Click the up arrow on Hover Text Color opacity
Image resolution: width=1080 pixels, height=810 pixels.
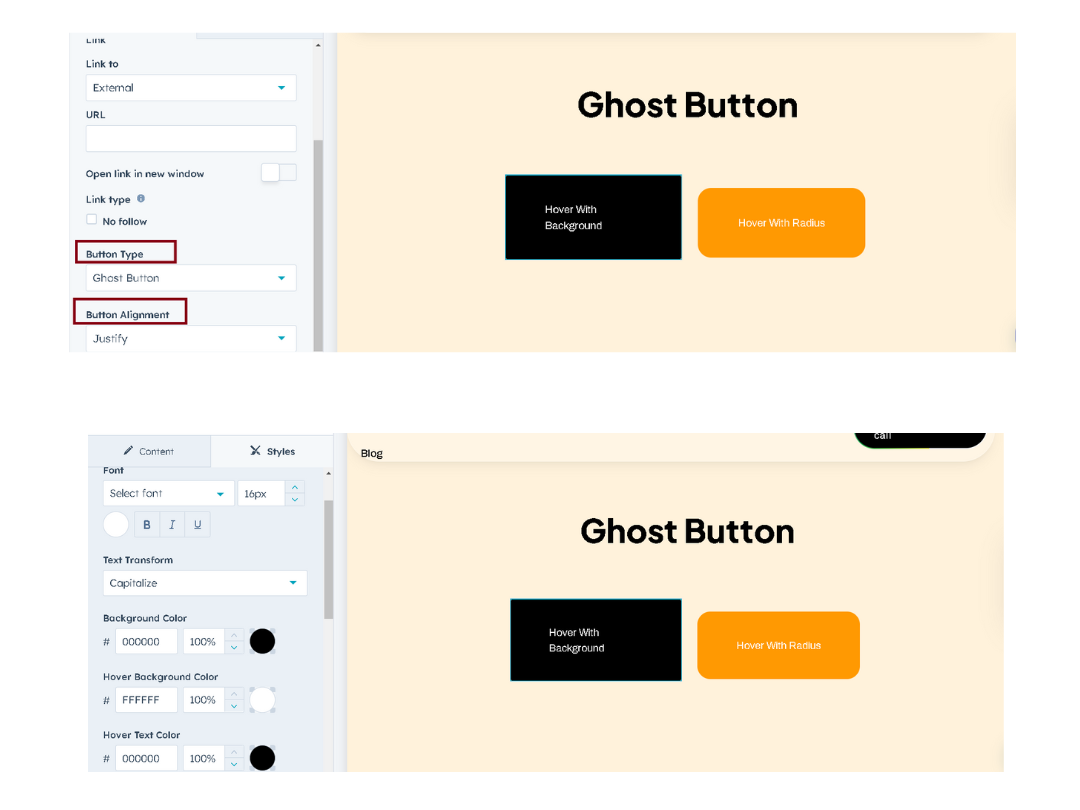(234, 752)
